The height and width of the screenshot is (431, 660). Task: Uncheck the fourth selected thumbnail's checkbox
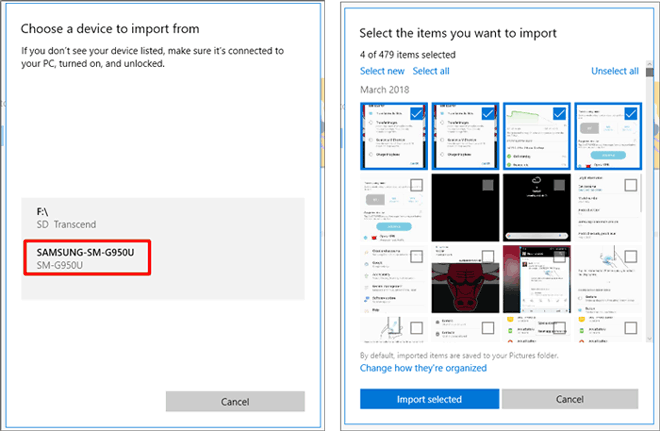630,113
